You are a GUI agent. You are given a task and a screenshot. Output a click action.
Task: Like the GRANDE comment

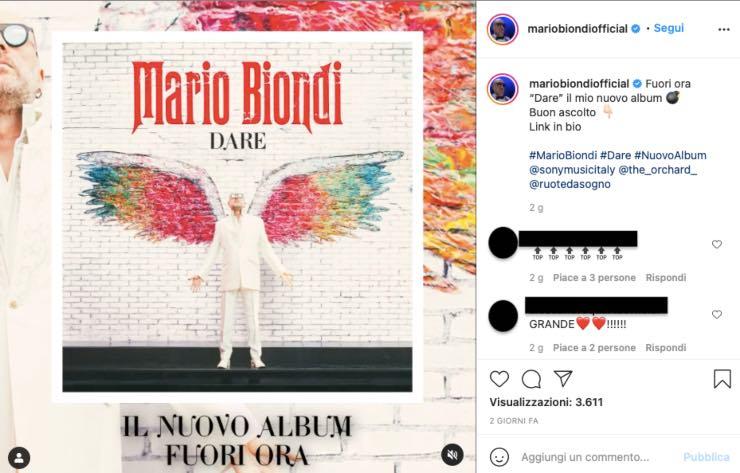coord(716,314)
